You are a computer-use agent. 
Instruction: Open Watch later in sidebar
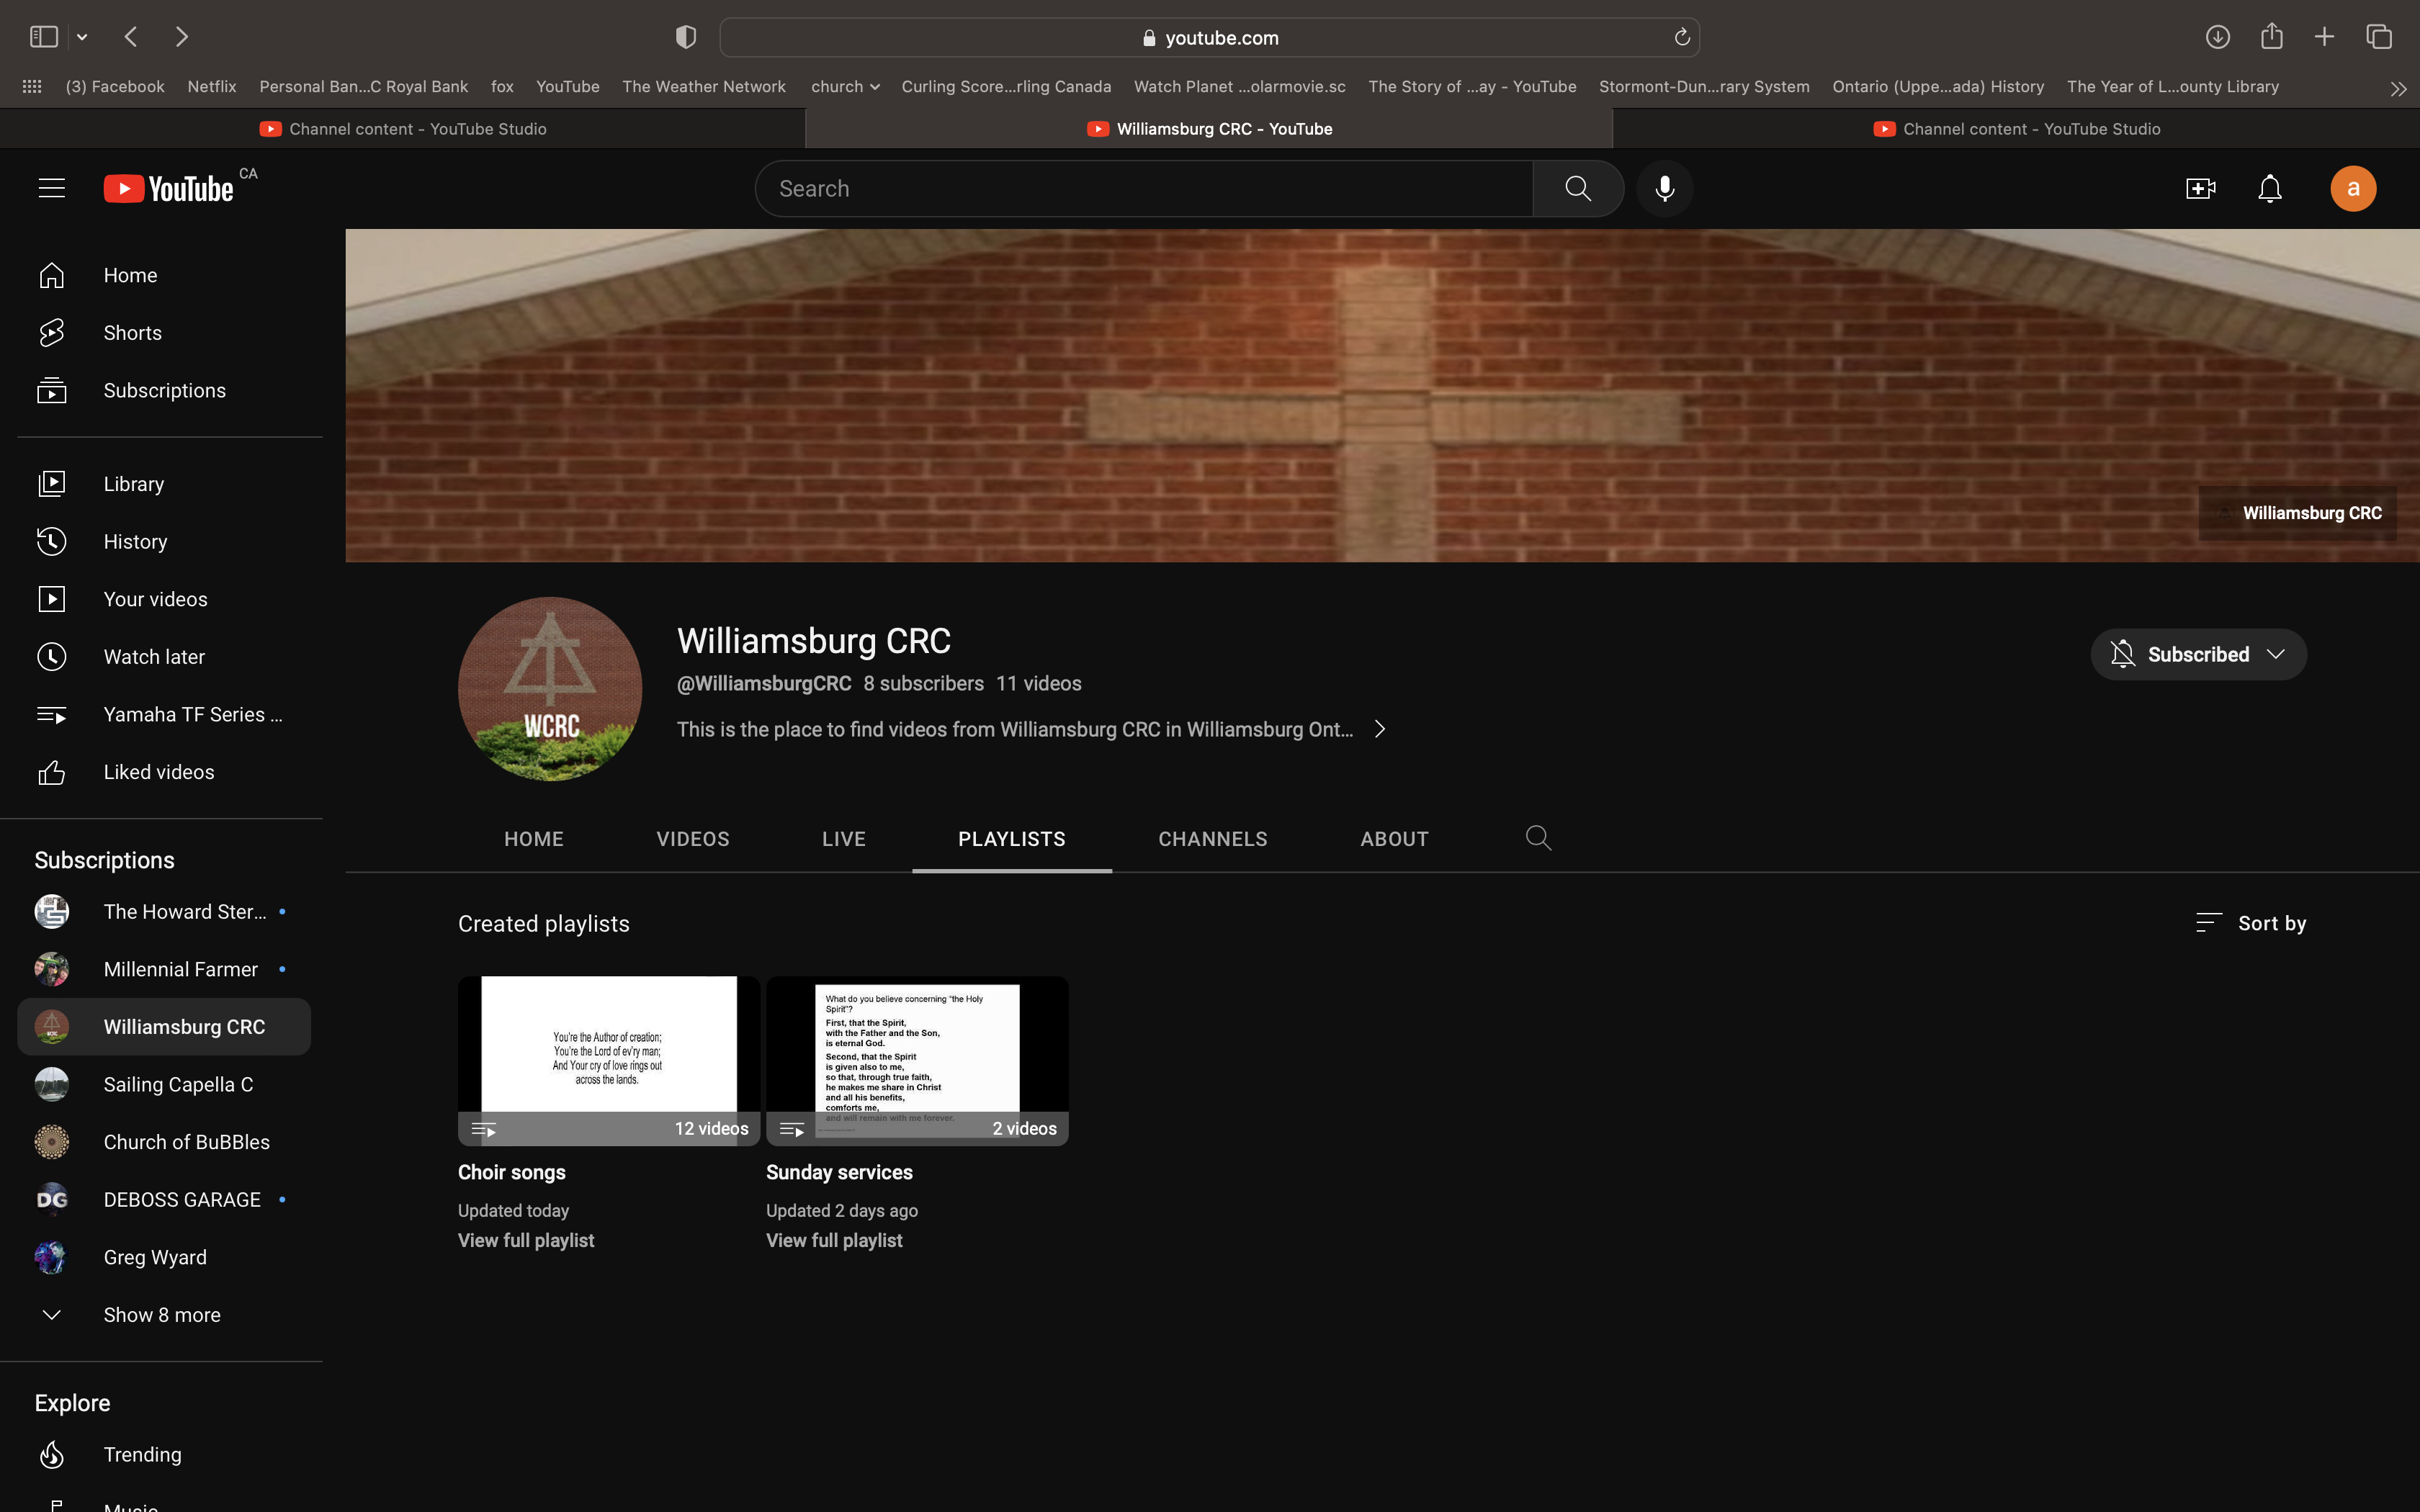click(x=164, y=657)
